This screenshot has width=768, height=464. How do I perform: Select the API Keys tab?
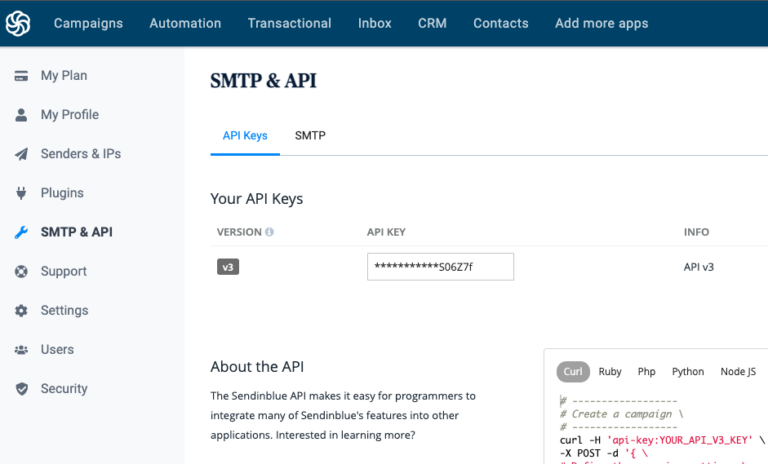[x=245, y=135]
